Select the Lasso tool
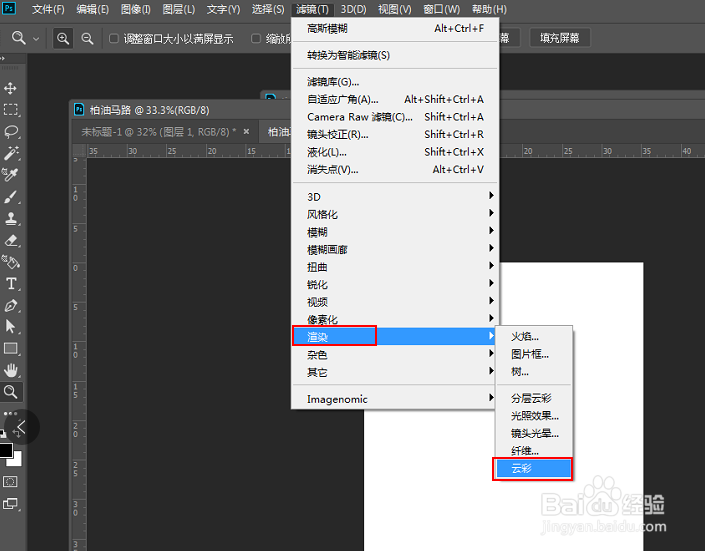 click(11, 132)
